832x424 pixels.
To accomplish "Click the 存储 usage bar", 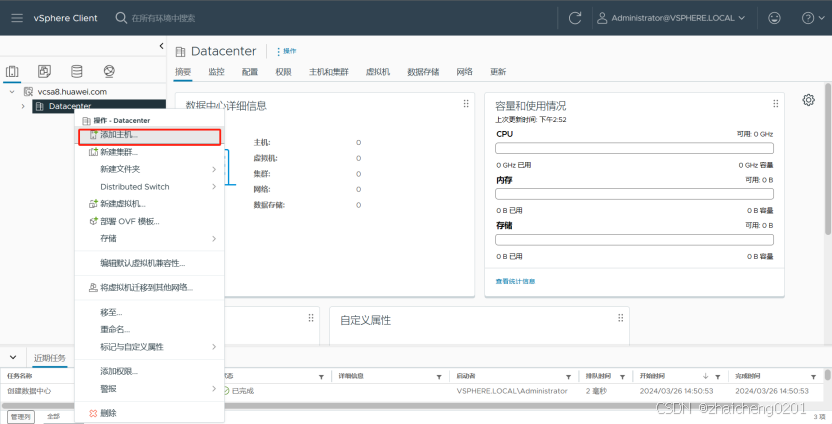I will pyautogui.click(x=634, y=240).
